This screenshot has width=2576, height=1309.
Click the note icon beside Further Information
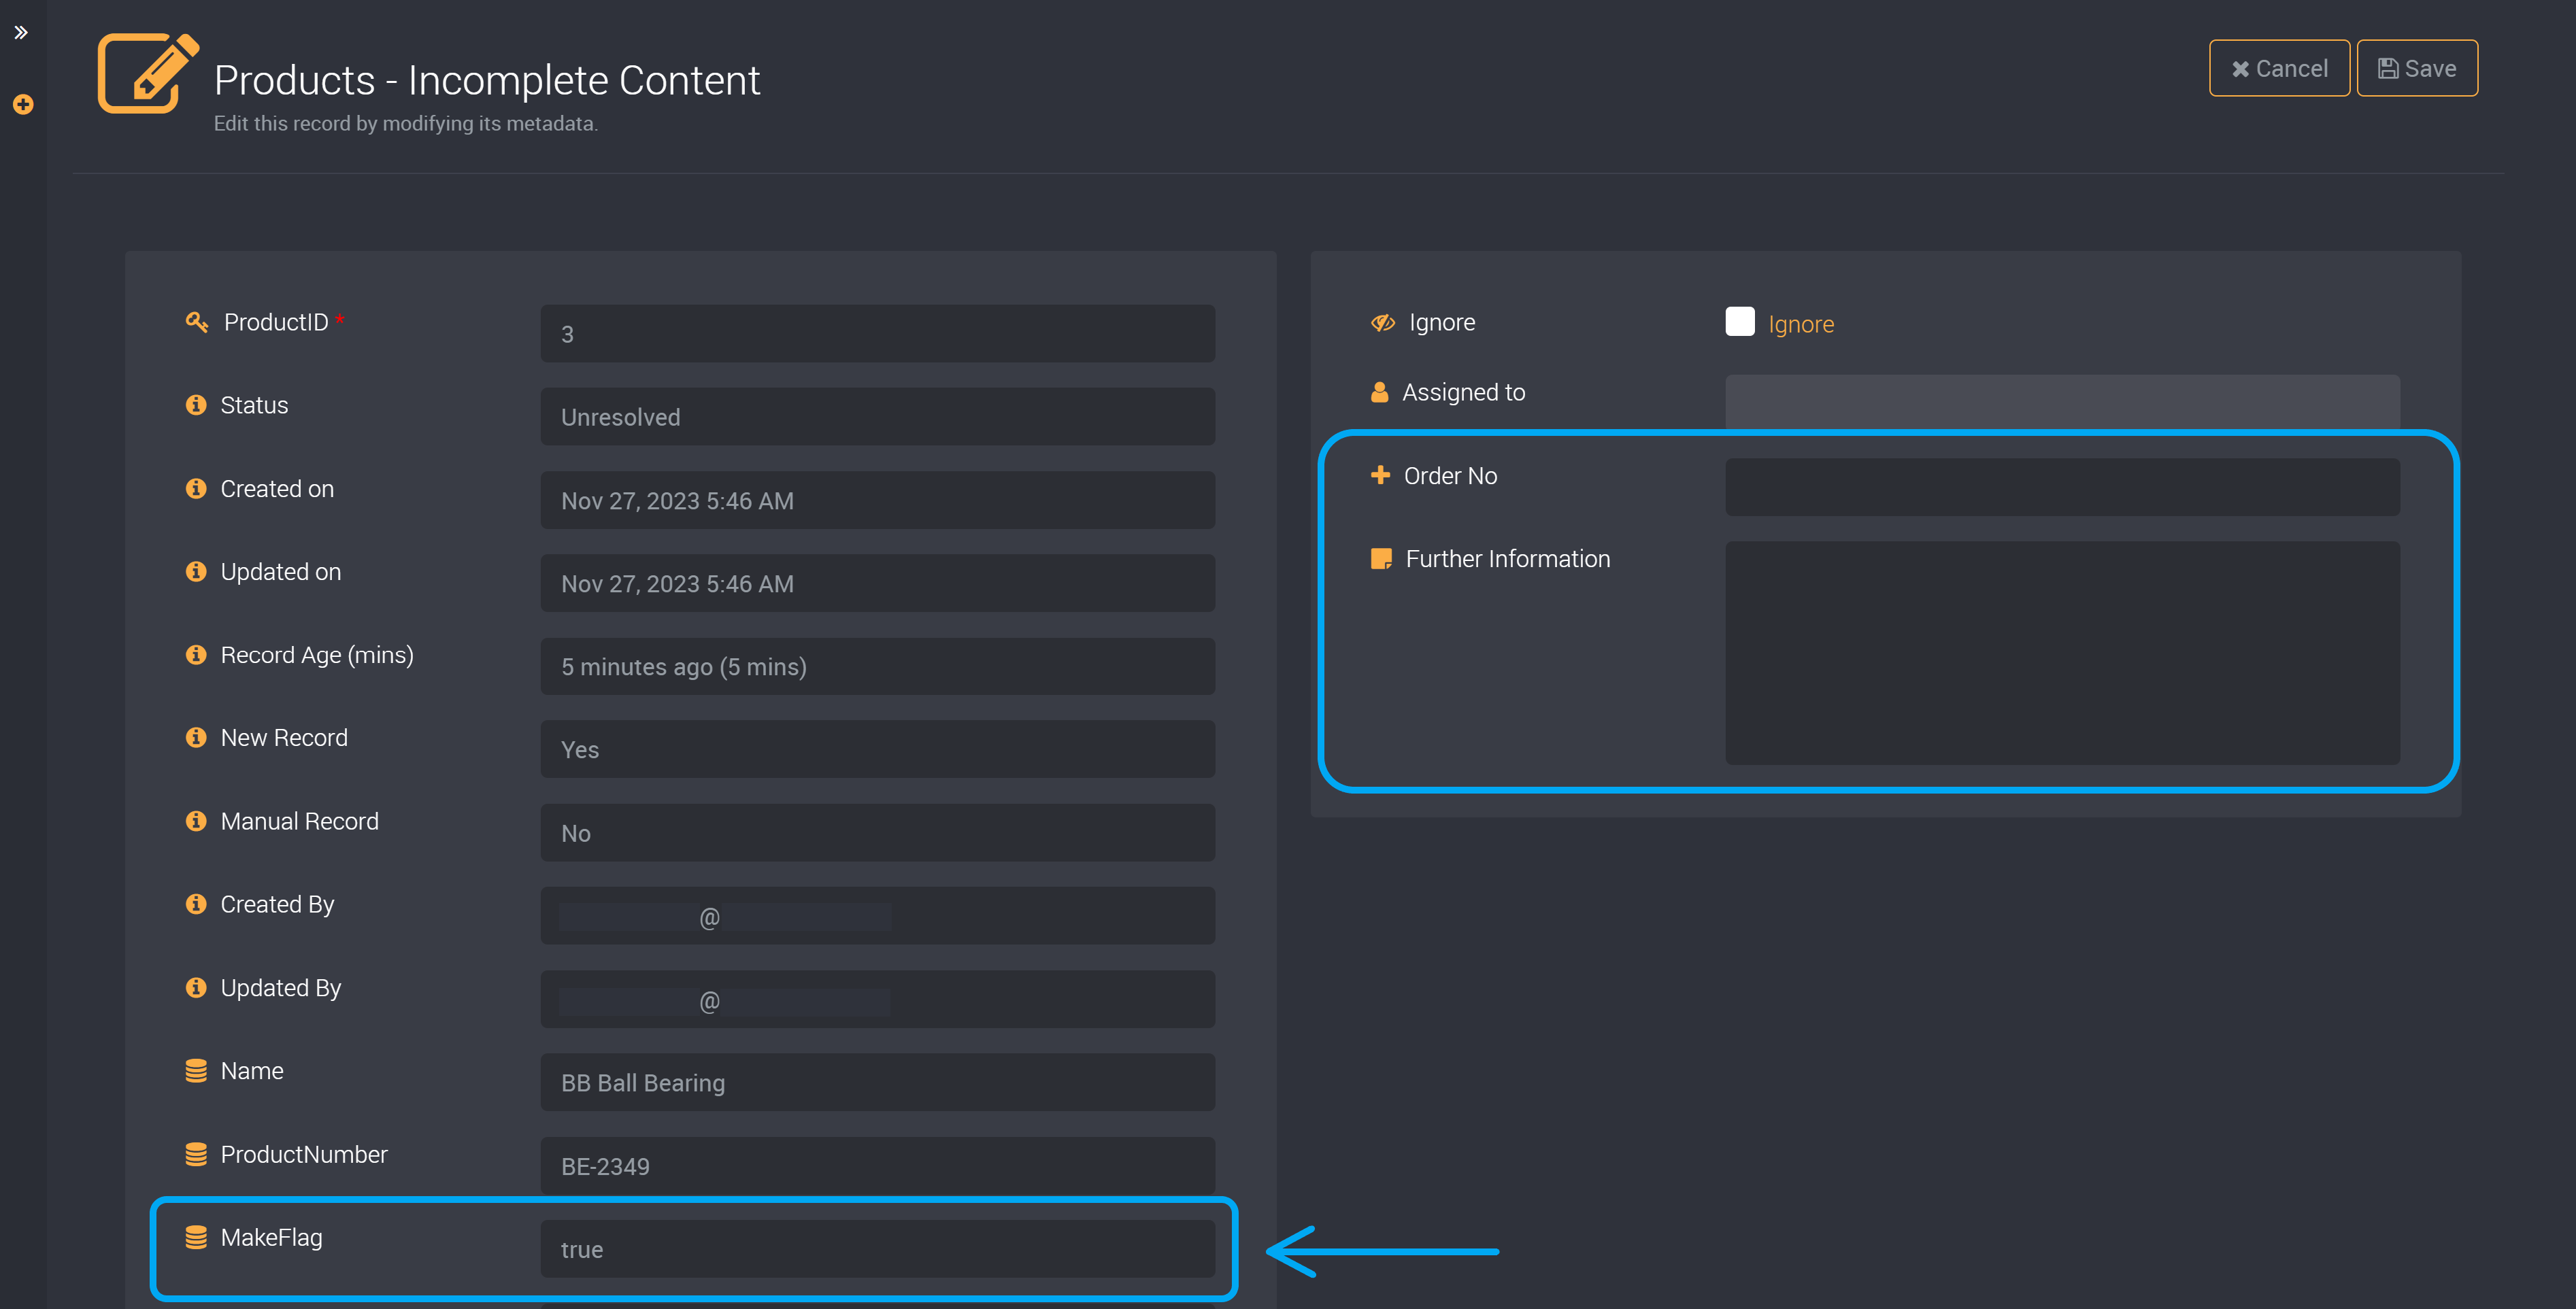[1381, 558]
